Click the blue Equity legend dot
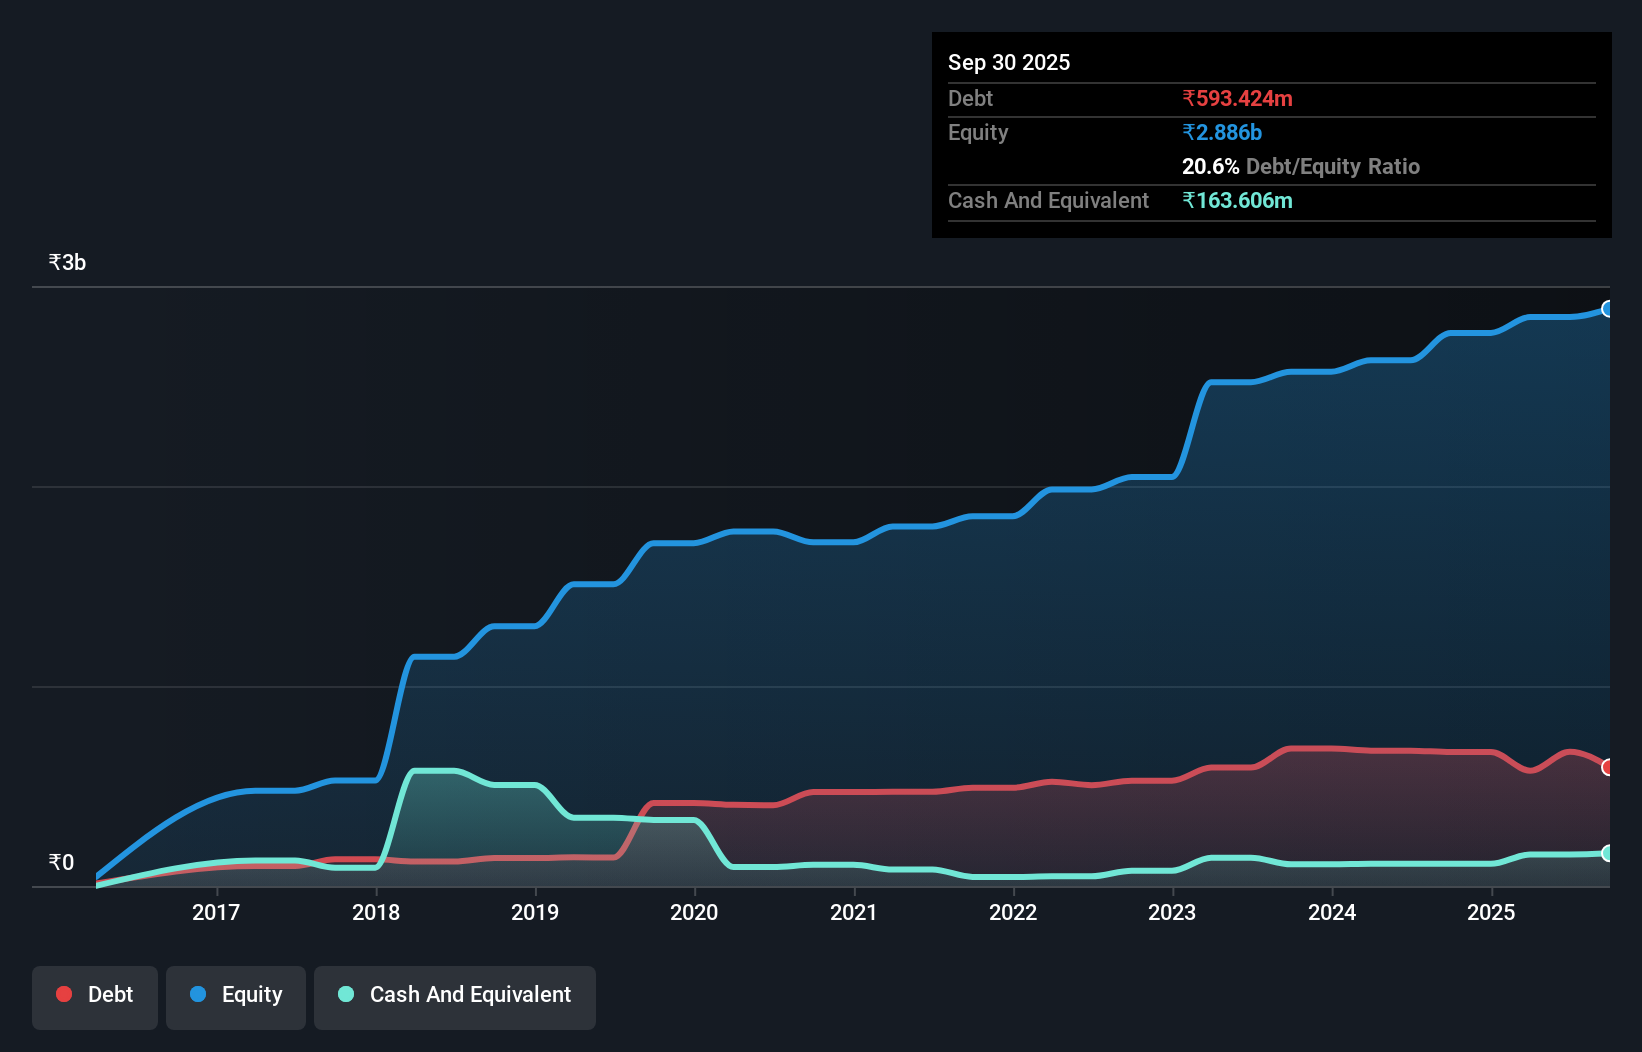 [198, 995]
